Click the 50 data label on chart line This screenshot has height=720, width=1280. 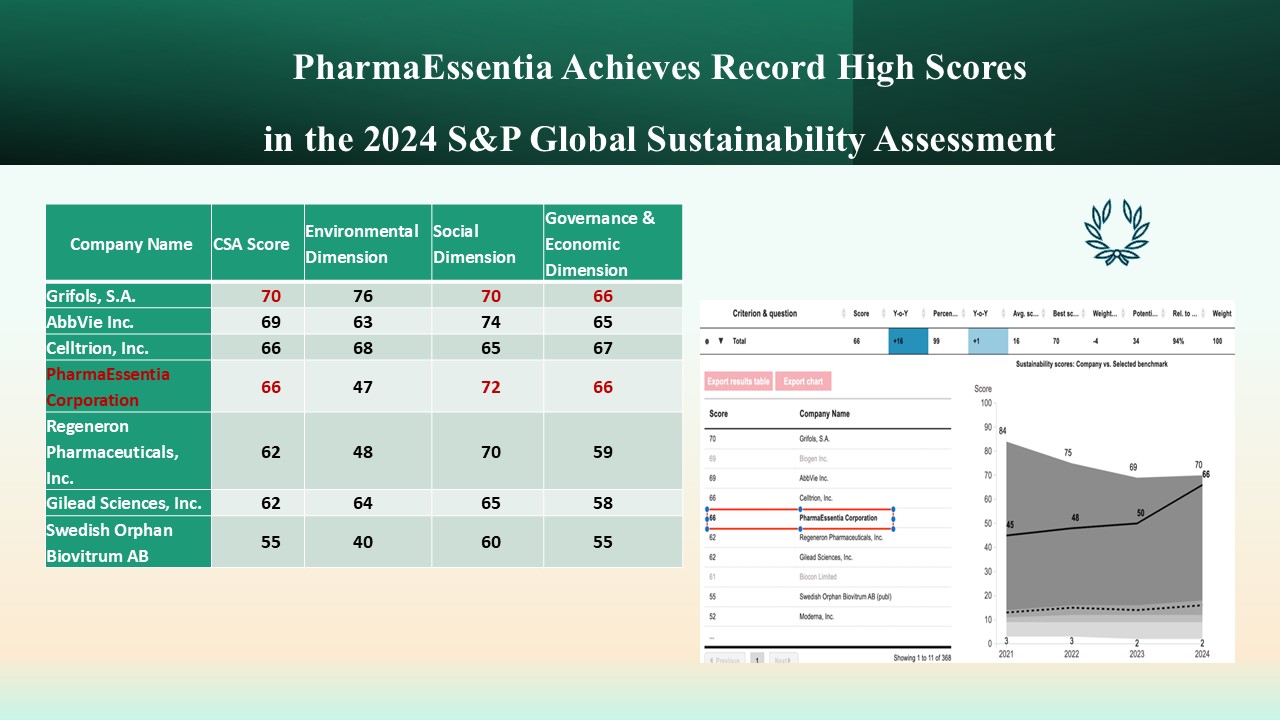click(x=1139, y=513)
